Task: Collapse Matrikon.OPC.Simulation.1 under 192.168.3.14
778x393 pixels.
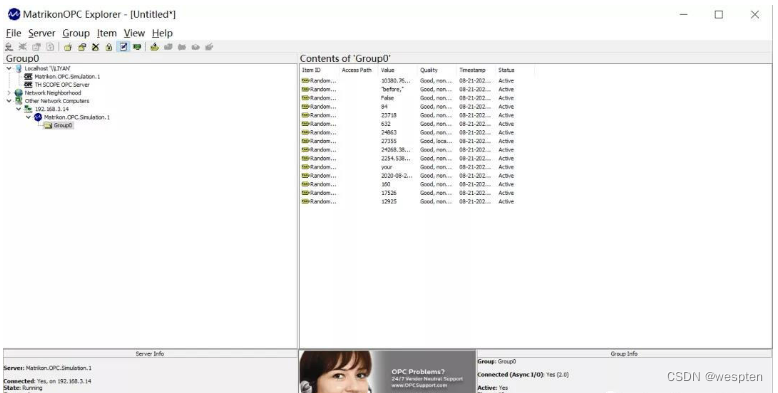Action: point(28,117)
